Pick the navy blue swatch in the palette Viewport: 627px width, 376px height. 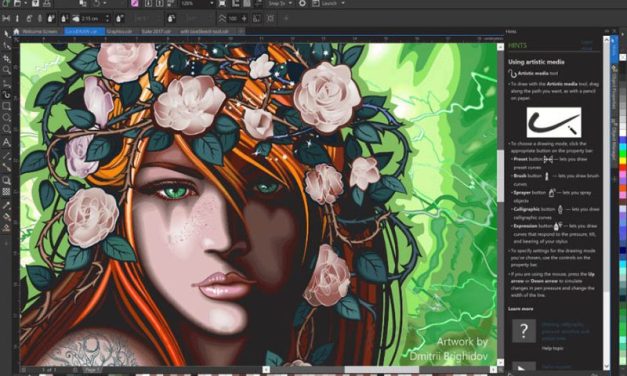click(x=623, y=250)
